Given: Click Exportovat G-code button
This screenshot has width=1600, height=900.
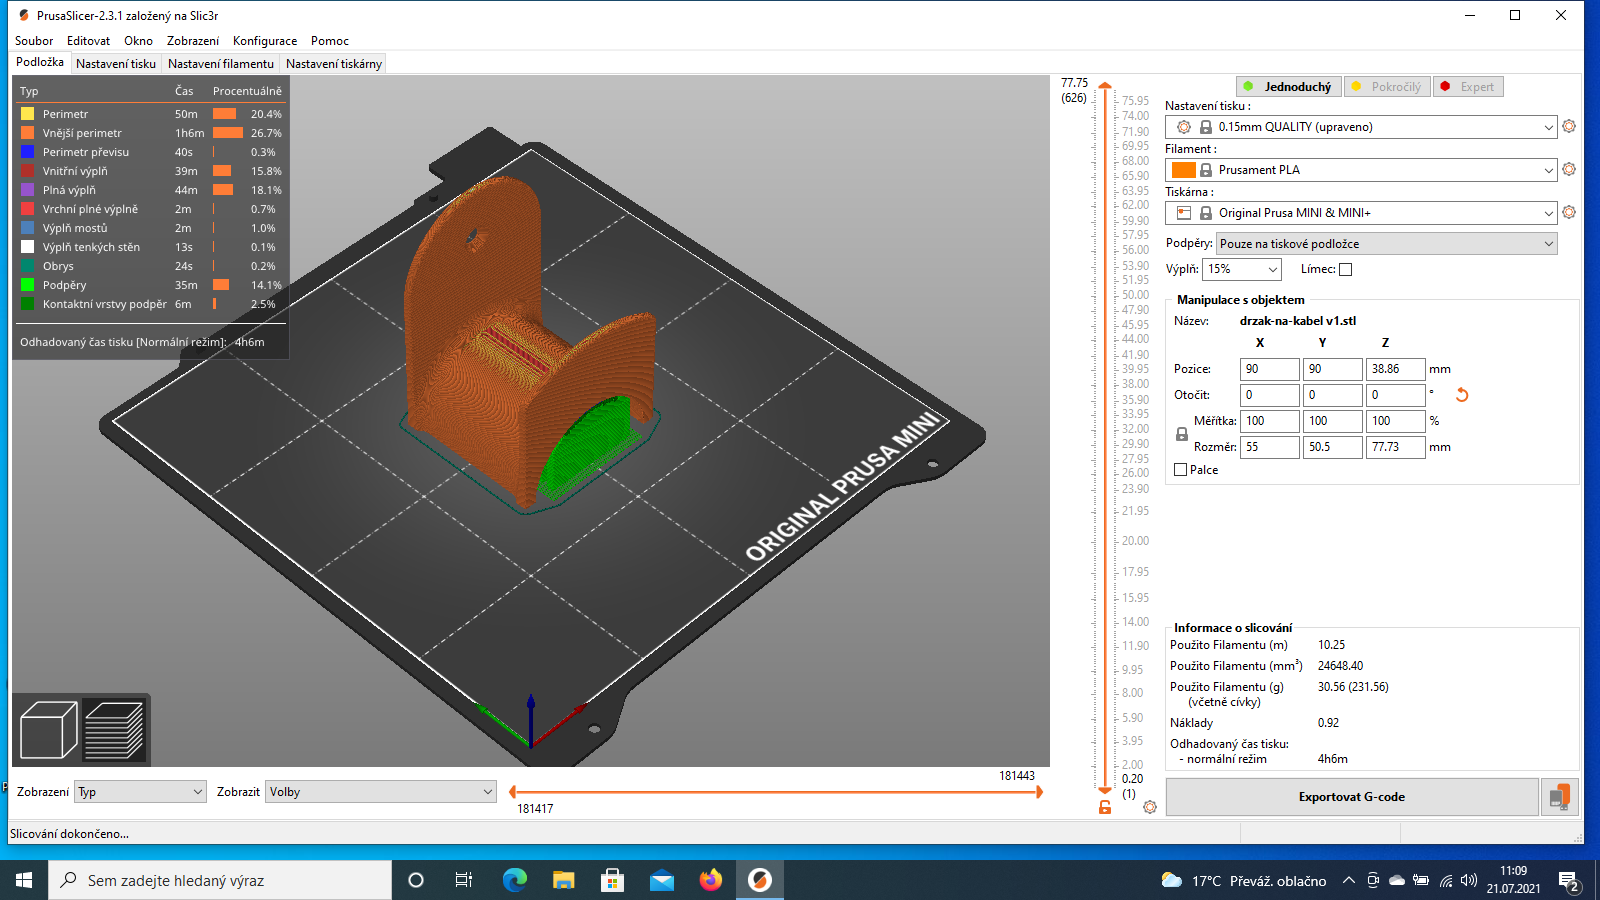Looking at the screenshot, I should click(x=1352, y=797).
